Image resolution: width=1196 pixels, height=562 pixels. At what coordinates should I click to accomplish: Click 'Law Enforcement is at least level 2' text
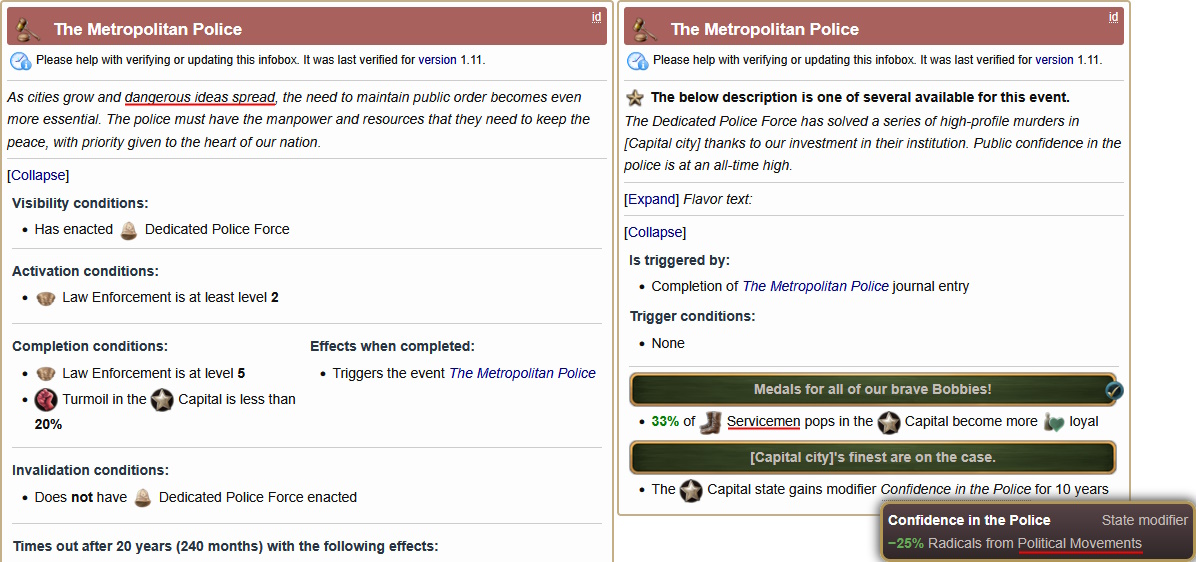click(x=170, y=297)
